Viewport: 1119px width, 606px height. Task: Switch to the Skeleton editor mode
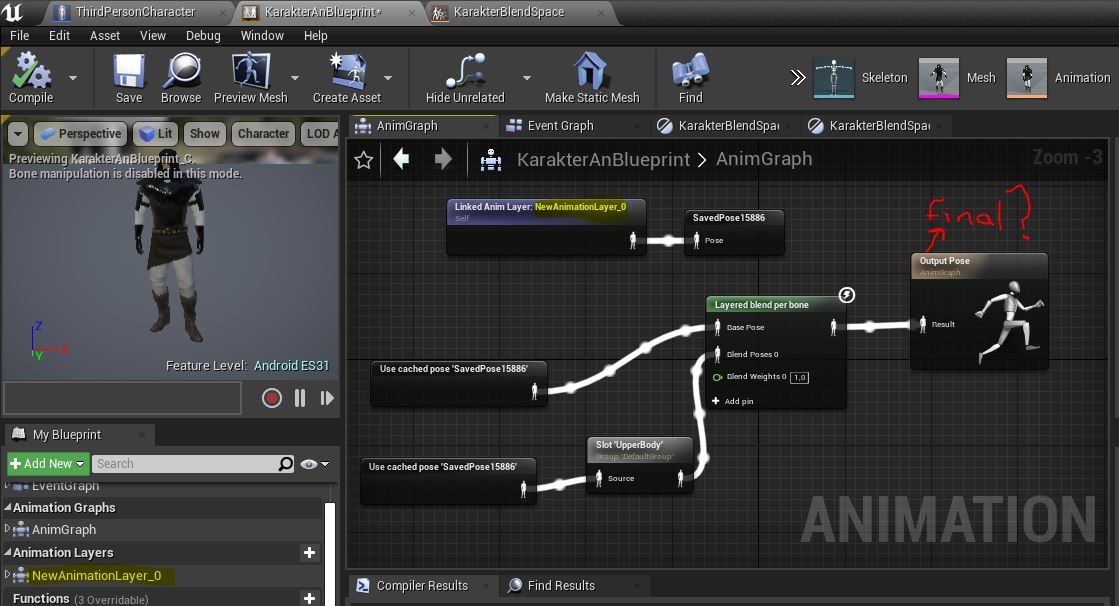coord(861,78)
